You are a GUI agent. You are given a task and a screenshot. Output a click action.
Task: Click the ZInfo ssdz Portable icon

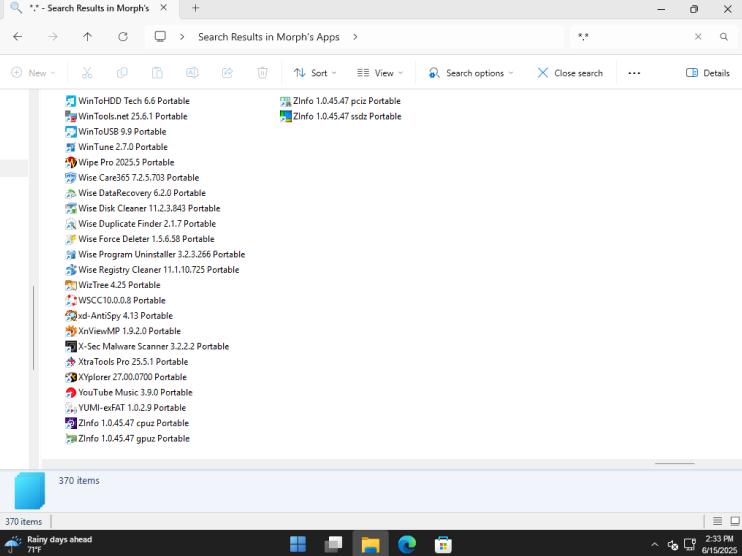[x=285, y=116]
